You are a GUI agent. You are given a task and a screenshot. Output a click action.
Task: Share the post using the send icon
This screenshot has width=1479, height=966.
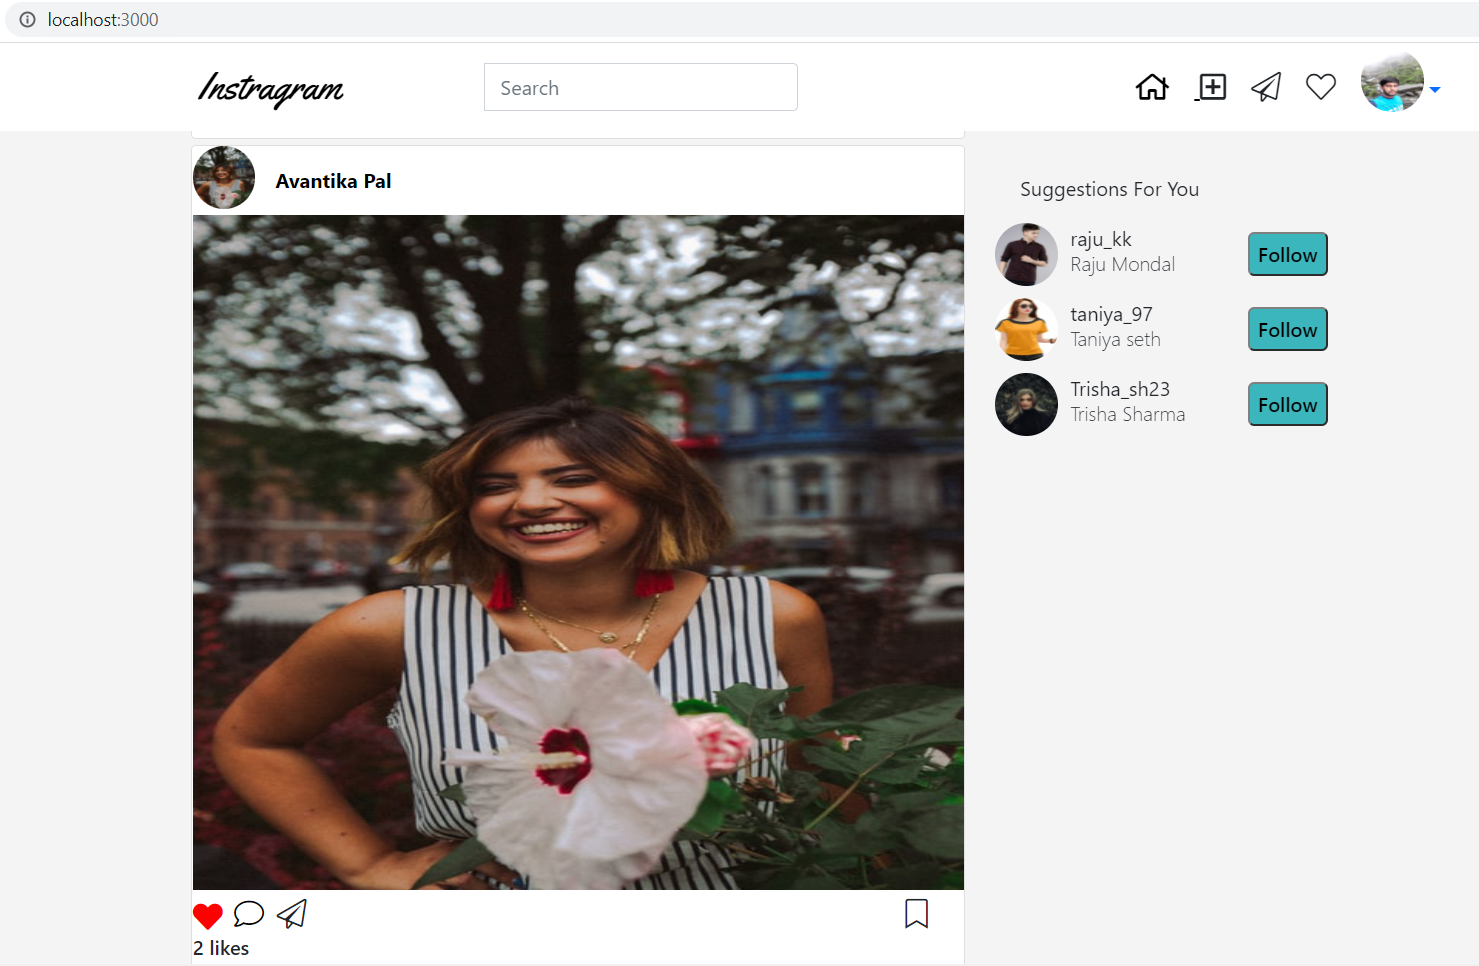pyautogui.click(x=291, y=913)
